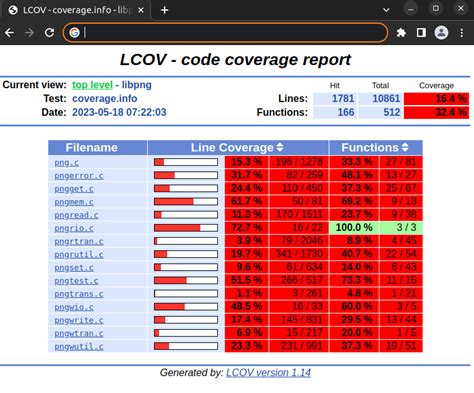474x393 pixels.
Task: Open pngget.c coverage file
Action: pos(74,189)
